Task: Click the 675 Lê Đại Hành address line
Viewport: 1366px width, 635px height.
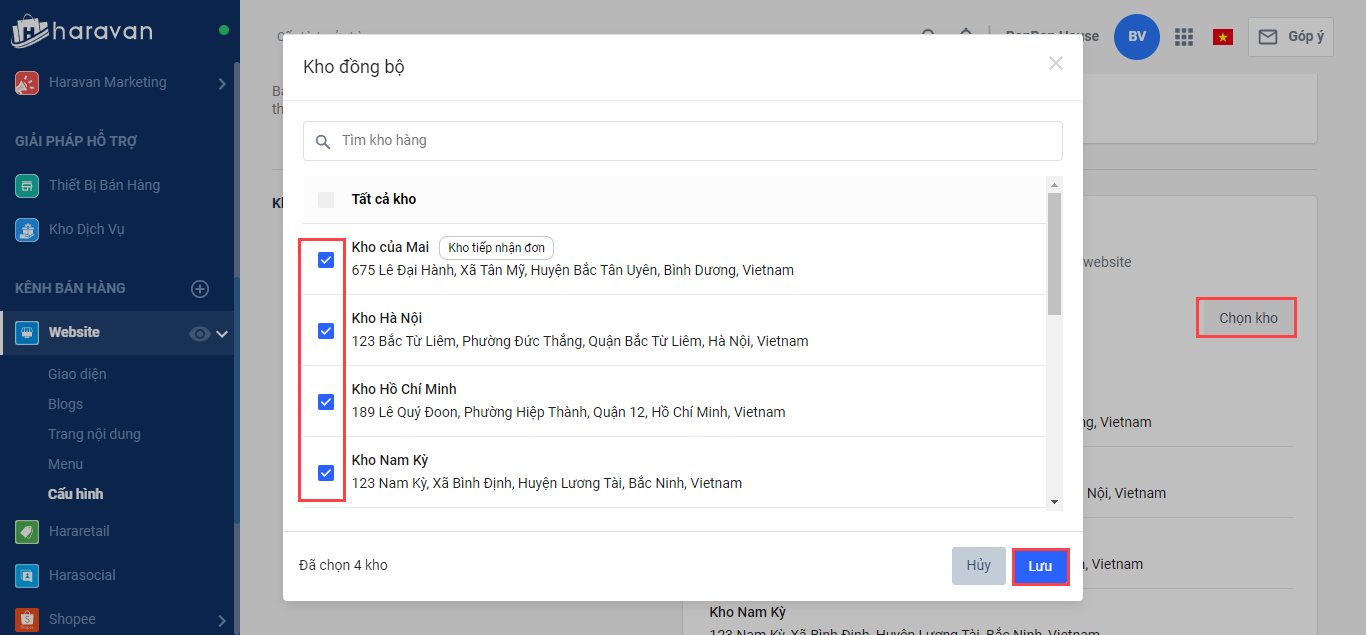Action: 573,270
